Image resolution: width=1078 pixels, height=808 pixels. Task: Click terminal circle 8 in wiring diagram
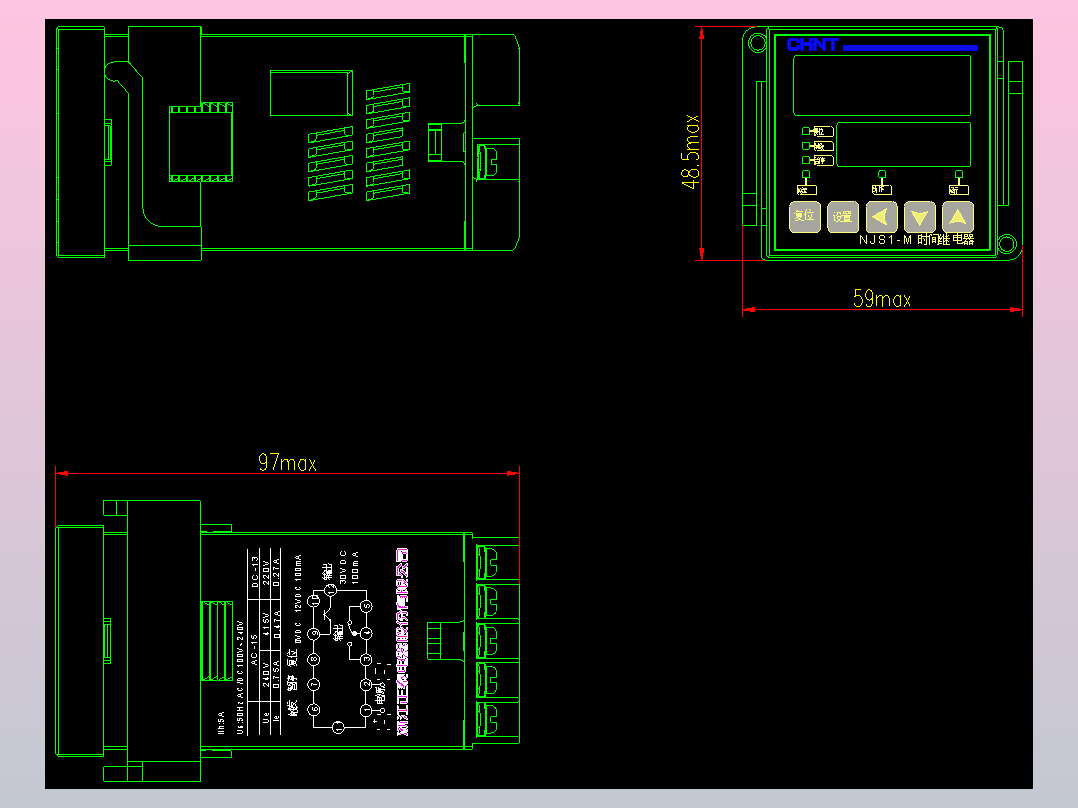click(314, 659)
